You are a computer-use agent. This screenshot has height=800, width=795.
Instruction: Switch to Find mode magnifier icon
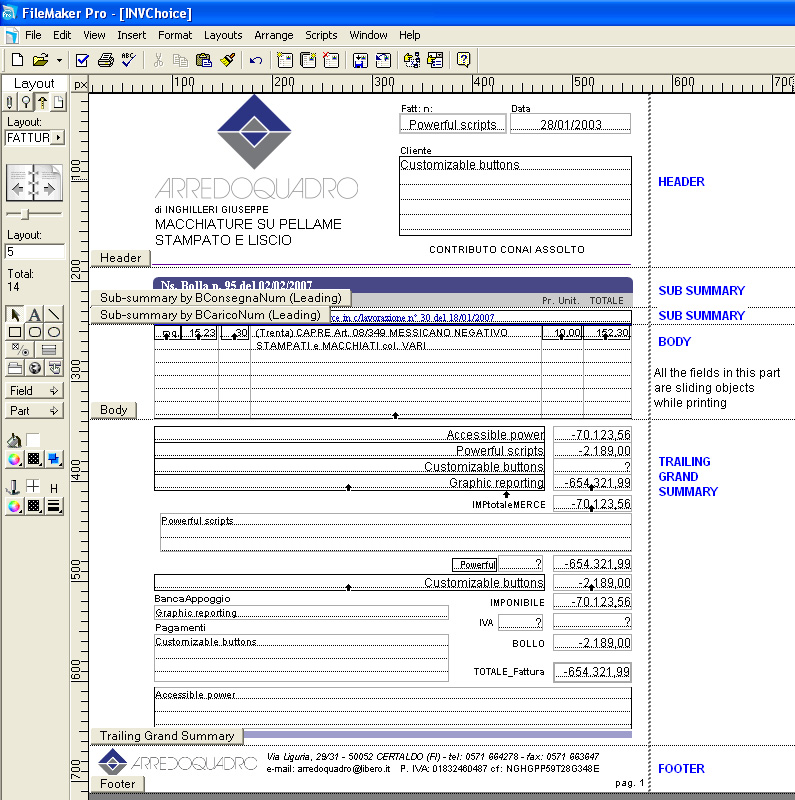coord(26,102)
